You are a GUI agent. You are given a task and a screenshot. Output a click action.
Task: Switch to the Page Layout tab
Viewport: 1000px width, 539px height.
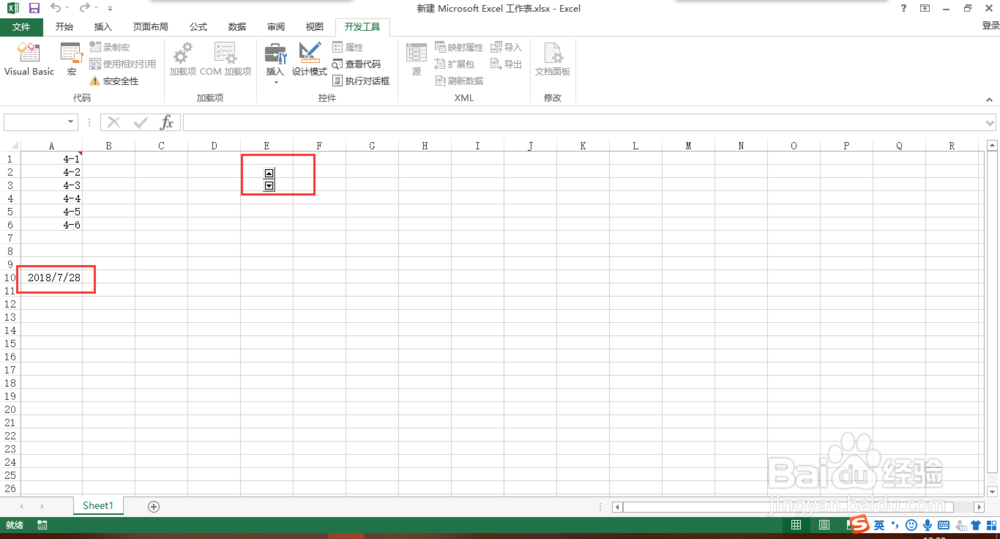pyautogui.click(x=151, y=27)
